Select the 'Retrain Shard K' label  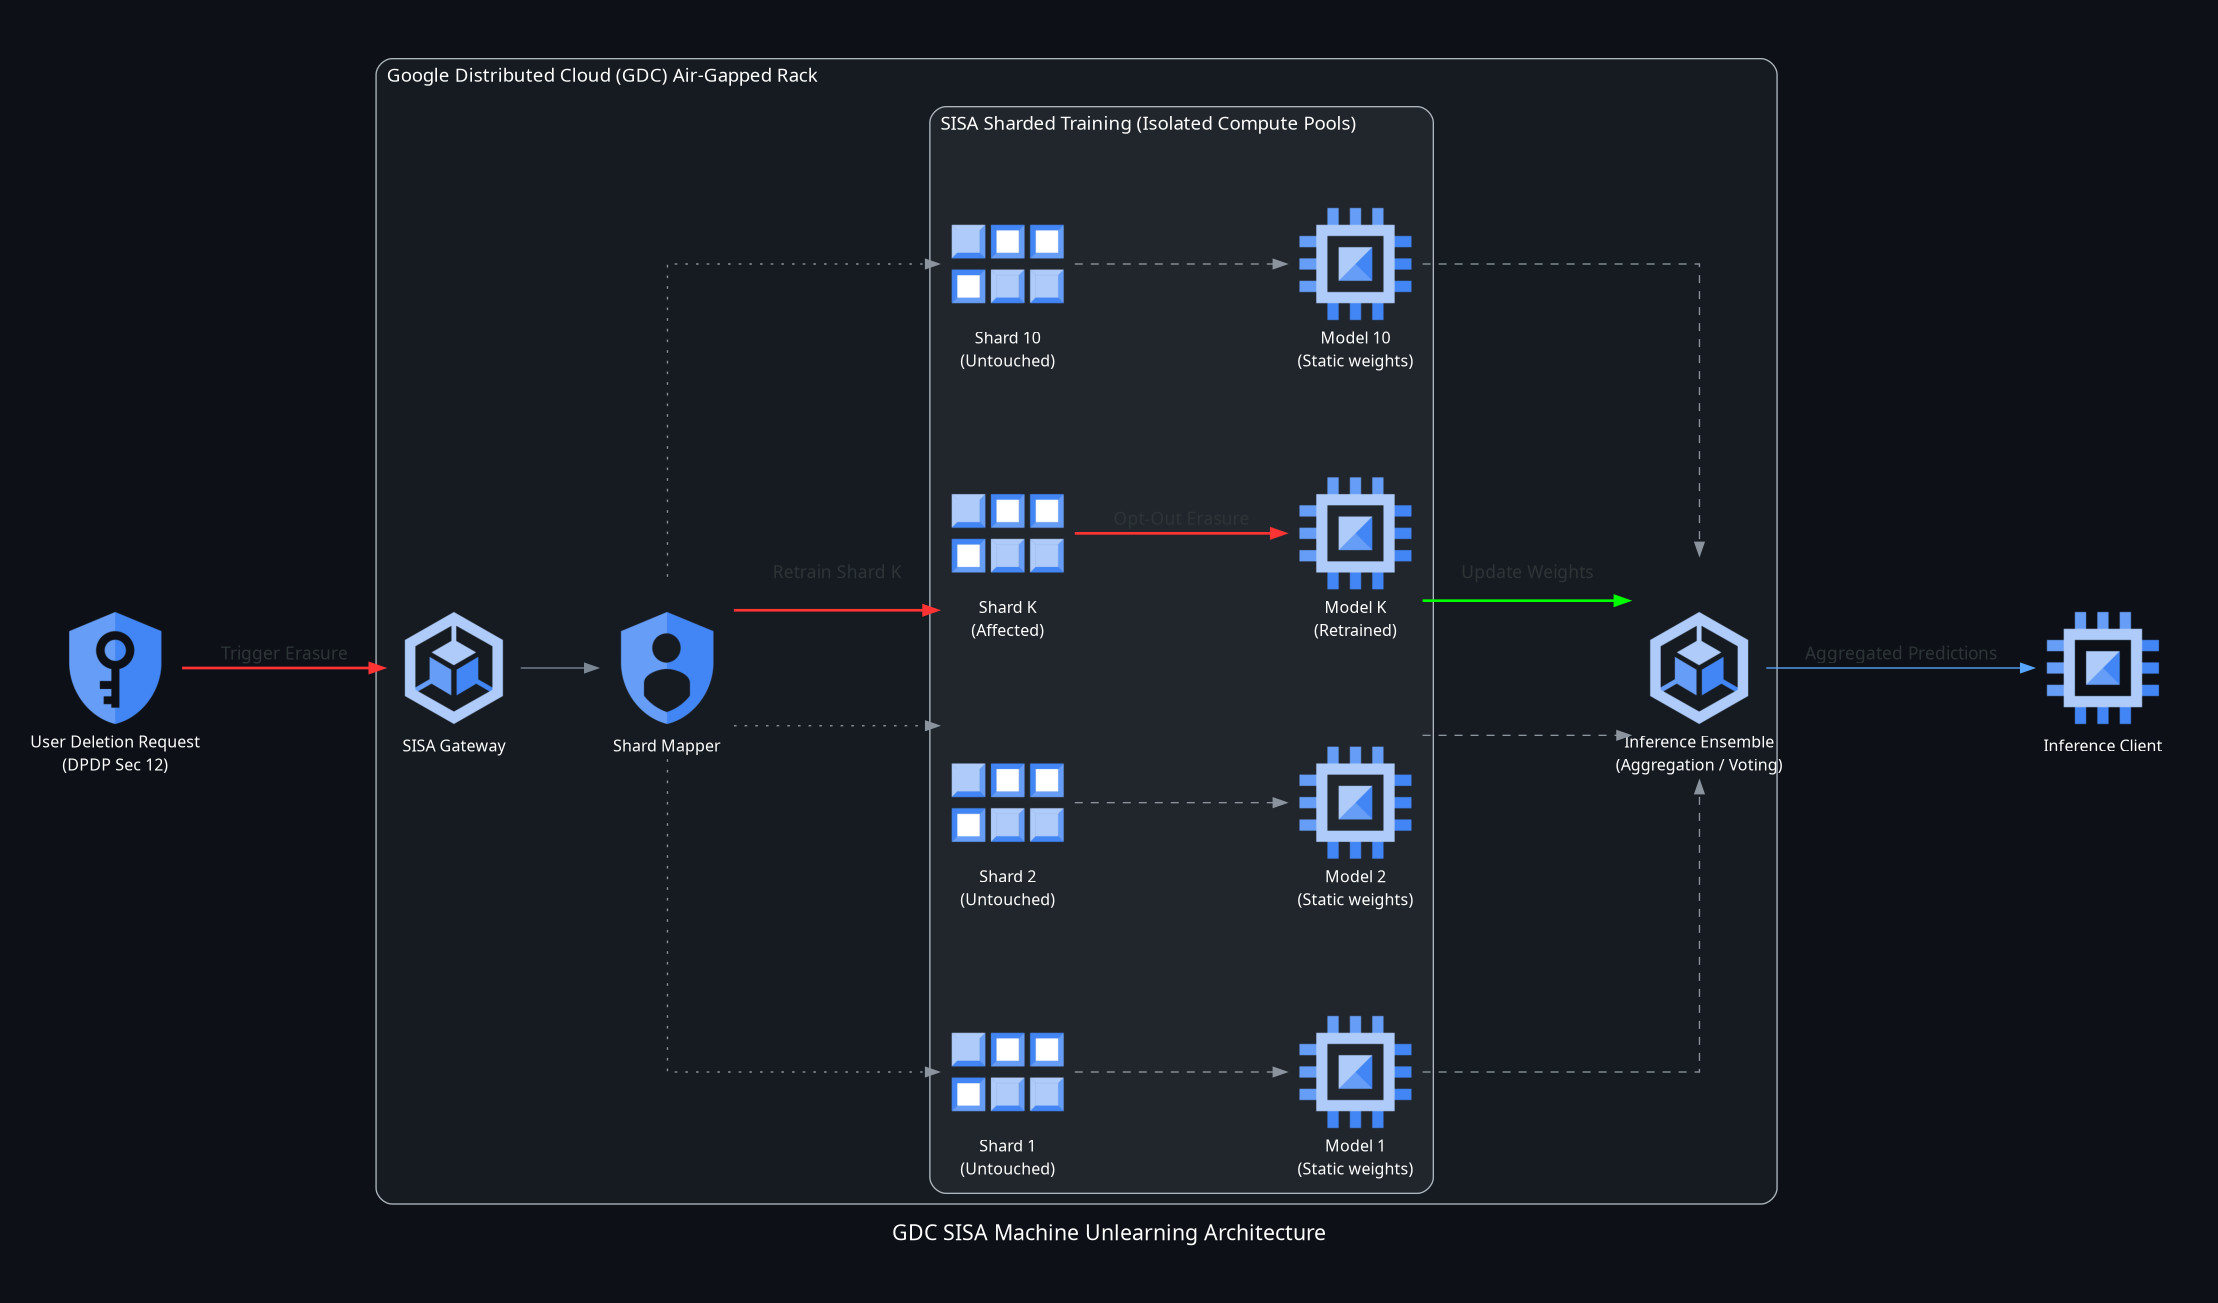837,572
